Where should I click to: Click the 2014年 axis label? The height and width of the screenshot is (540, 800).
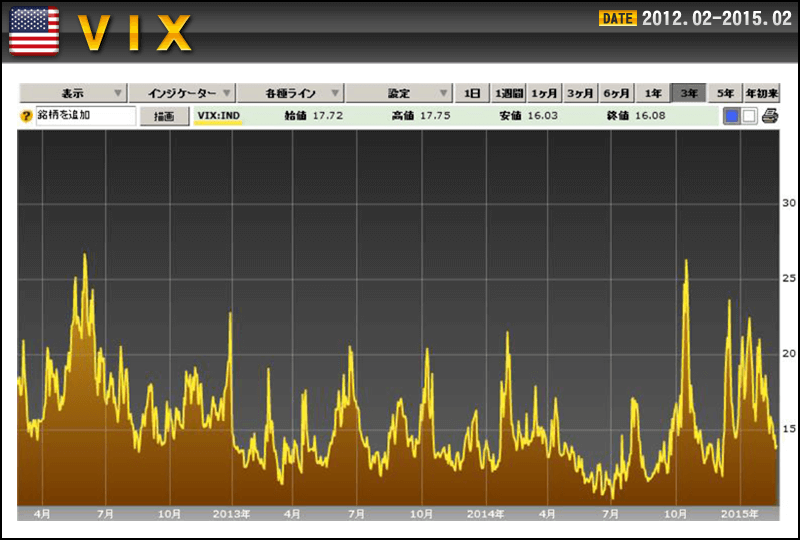[x=485, y=514]
